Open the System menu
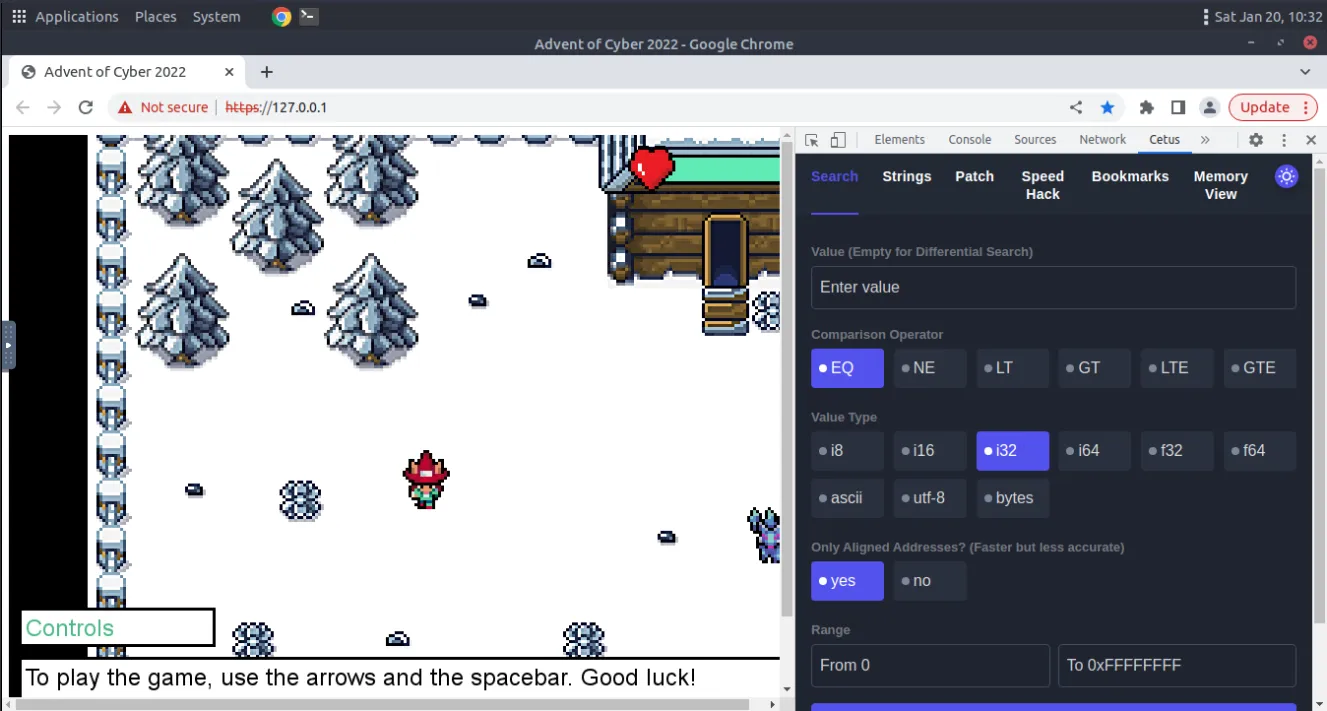The width and height of the screenshot is (1327, 711). 217,16
